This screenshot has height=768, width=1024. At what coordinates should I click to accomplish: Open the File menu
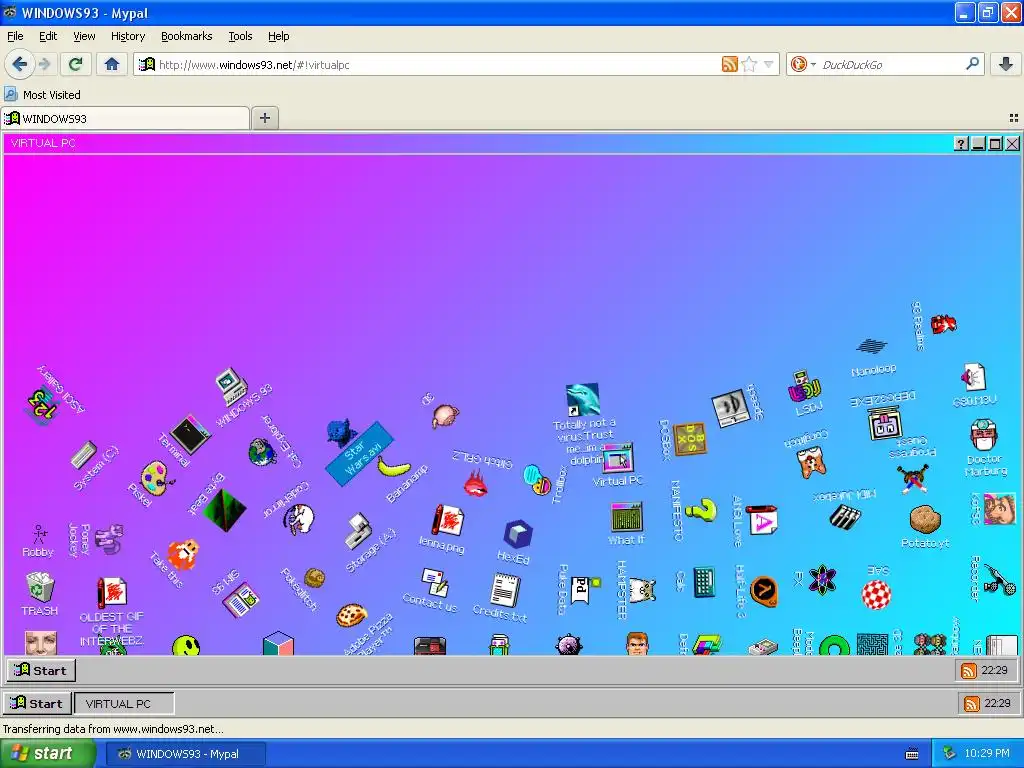point(15,36)
